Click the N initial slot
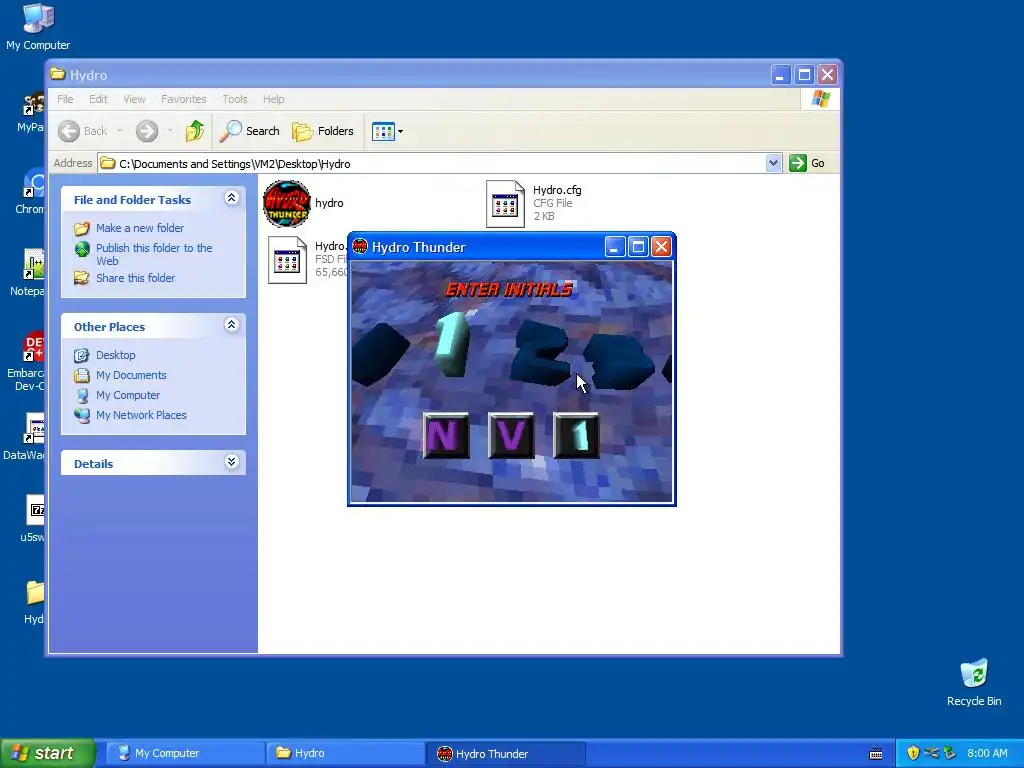The image size is (1024, 768). click(x=445, y=436)
